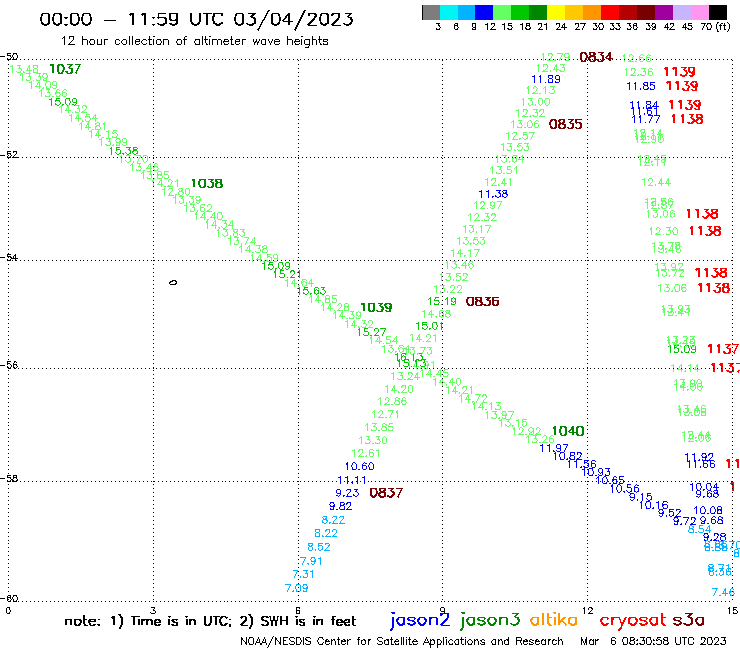This screenshot has width=740, height=650.
Task: Click time label '0836'
Action: tap(482, 302)
